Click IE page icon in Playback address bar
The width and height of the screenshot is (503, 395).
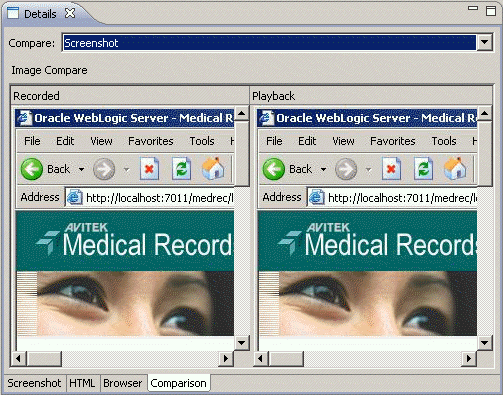[317, 197]
